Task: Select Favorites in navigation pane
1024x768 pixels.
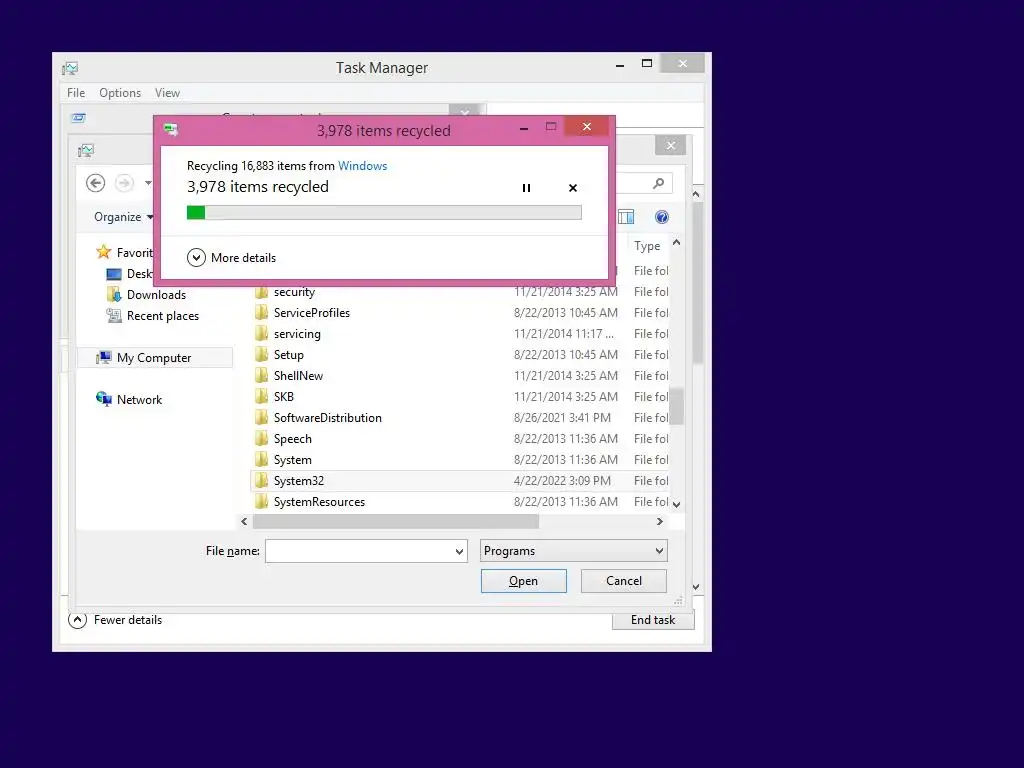Action: point(134,252)
